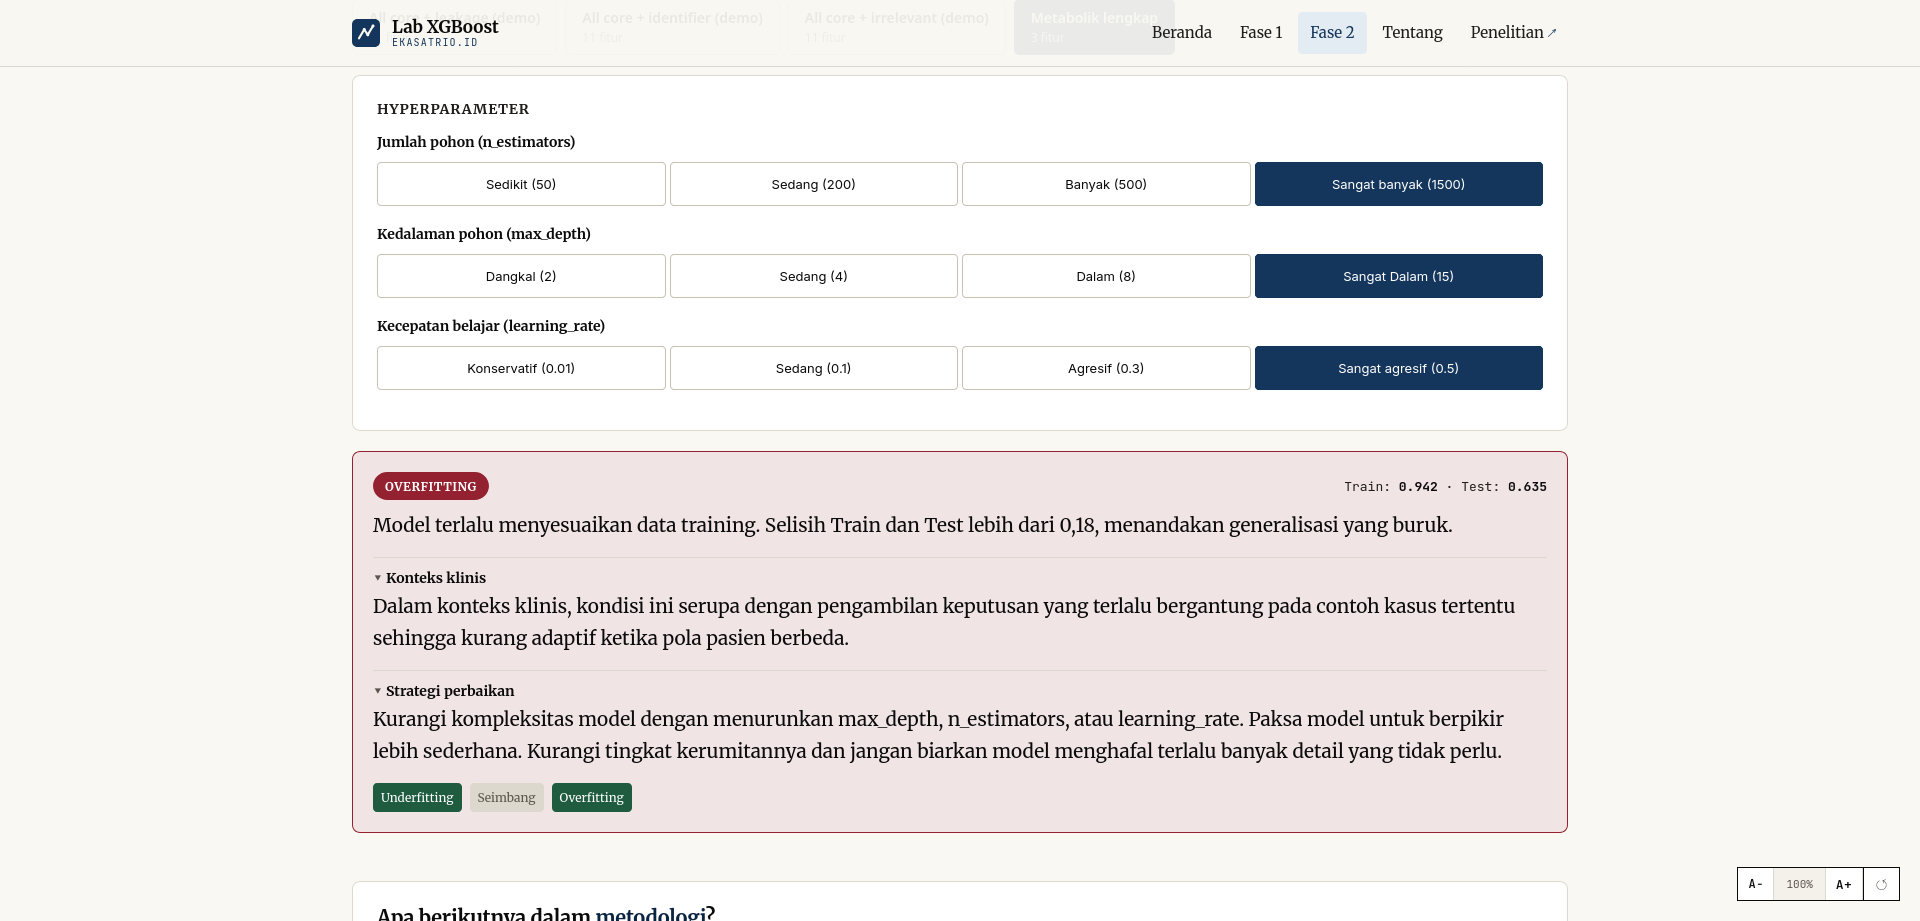Click the Lab XGBoost site title
The width and height of the screenshot is (1920, 921).
tap(445, 27)
